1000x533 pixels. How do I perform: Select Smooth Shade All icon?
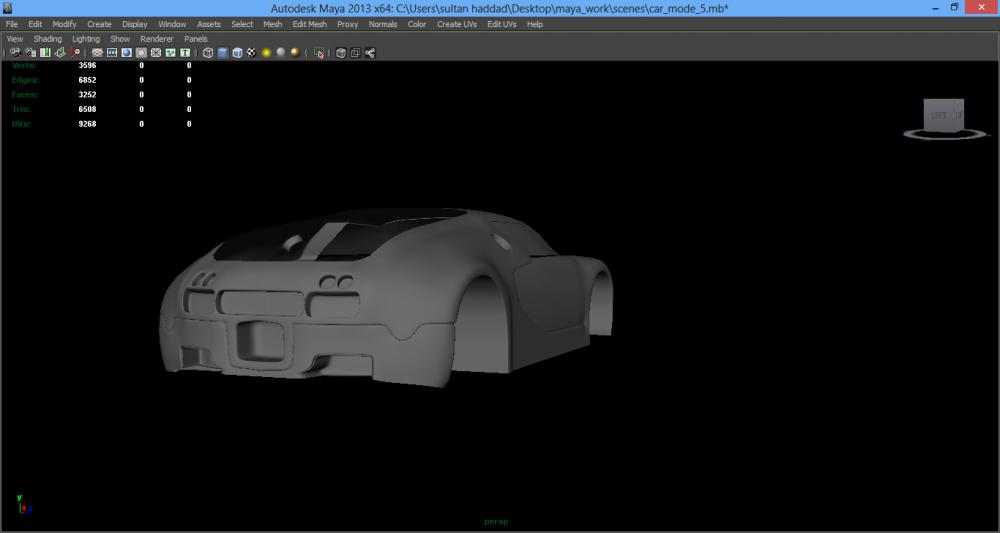click(x=222, y=53)
